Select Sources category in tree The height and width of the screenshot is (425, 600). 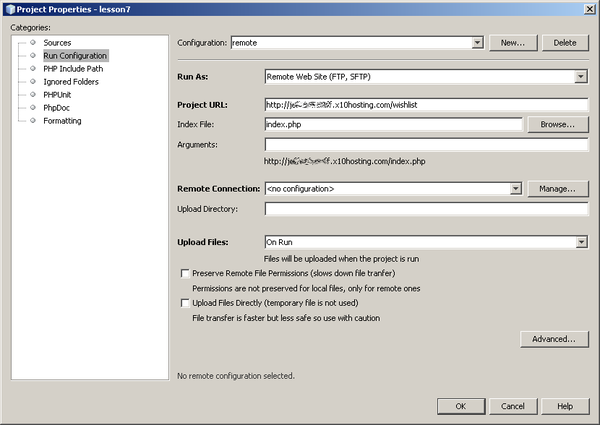pyautogui.click(x=57, y=43)
